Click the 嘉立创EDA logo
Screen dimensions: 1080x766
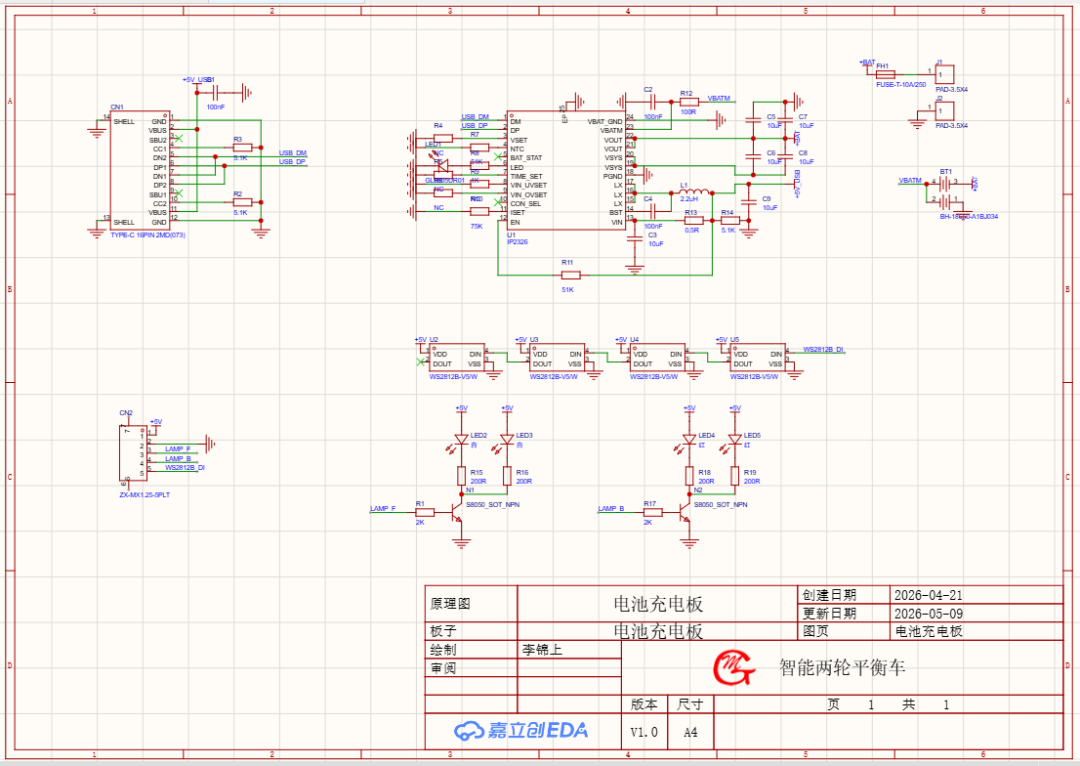pyautogui.click(x=521, y=730)
